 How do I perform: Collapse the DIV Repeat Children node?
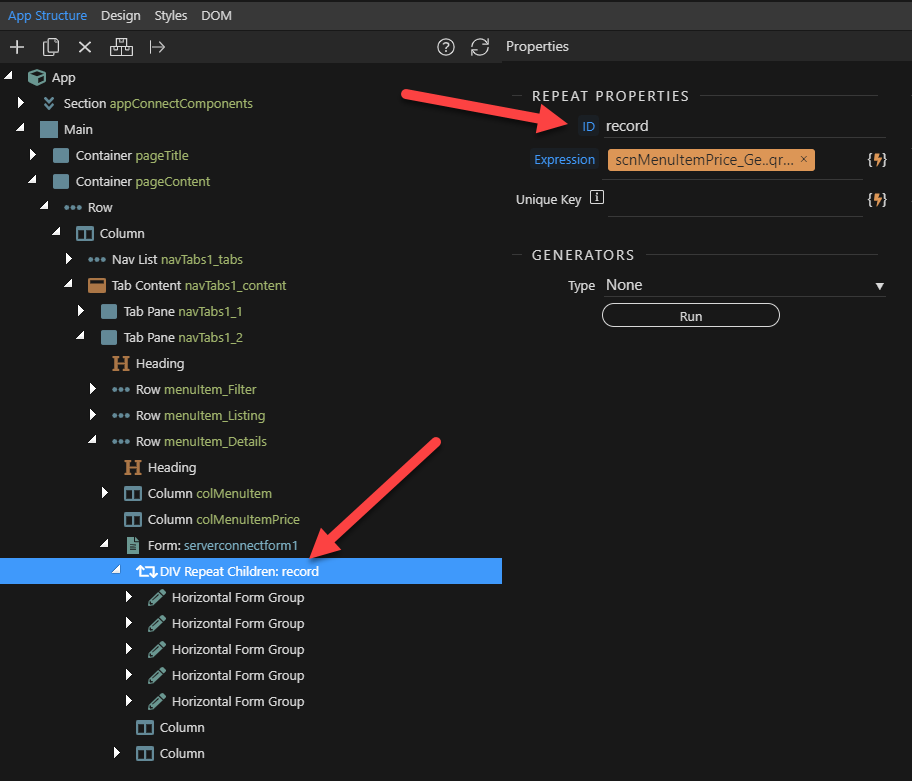coord(117,571)
